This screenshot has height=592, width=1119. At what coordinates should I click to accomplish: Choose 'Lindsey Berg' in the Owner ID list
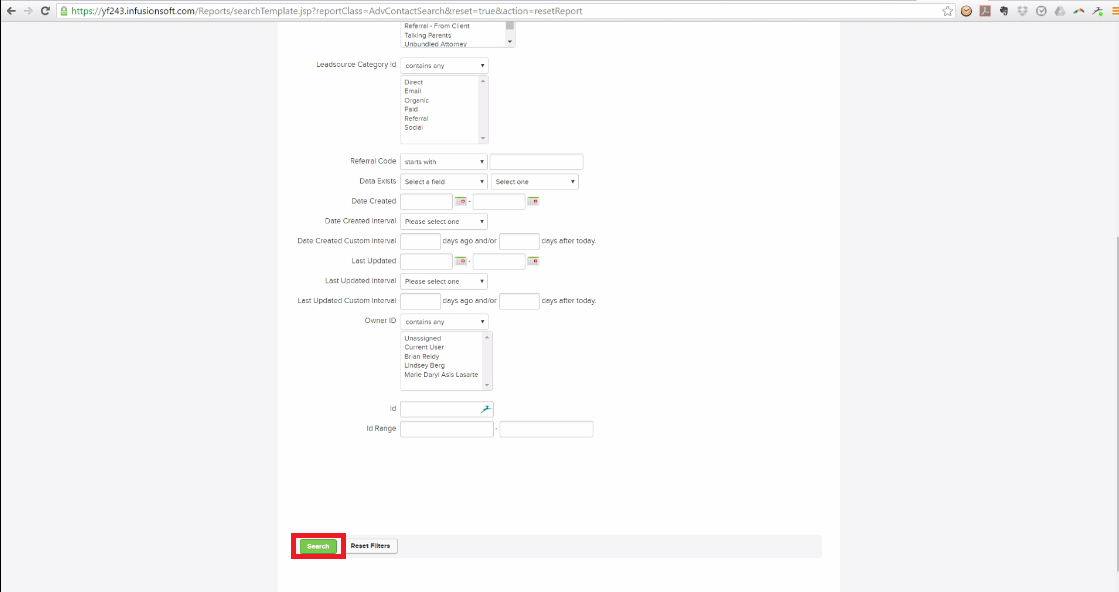coord(424,366)
